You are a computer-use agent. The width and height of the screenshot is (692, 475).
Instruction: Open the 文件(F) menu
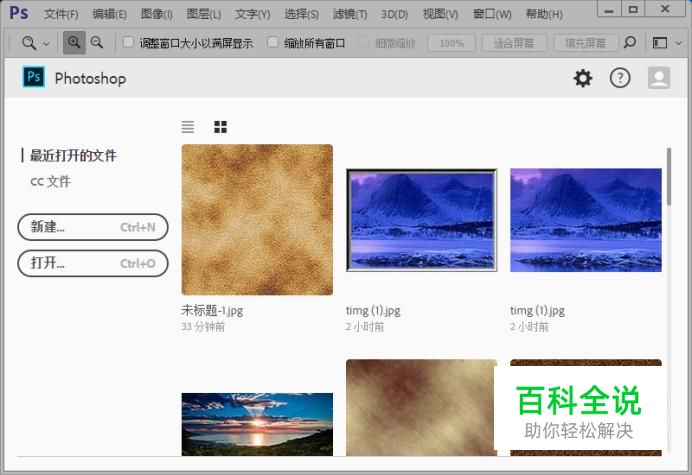[x=61, y=14]
